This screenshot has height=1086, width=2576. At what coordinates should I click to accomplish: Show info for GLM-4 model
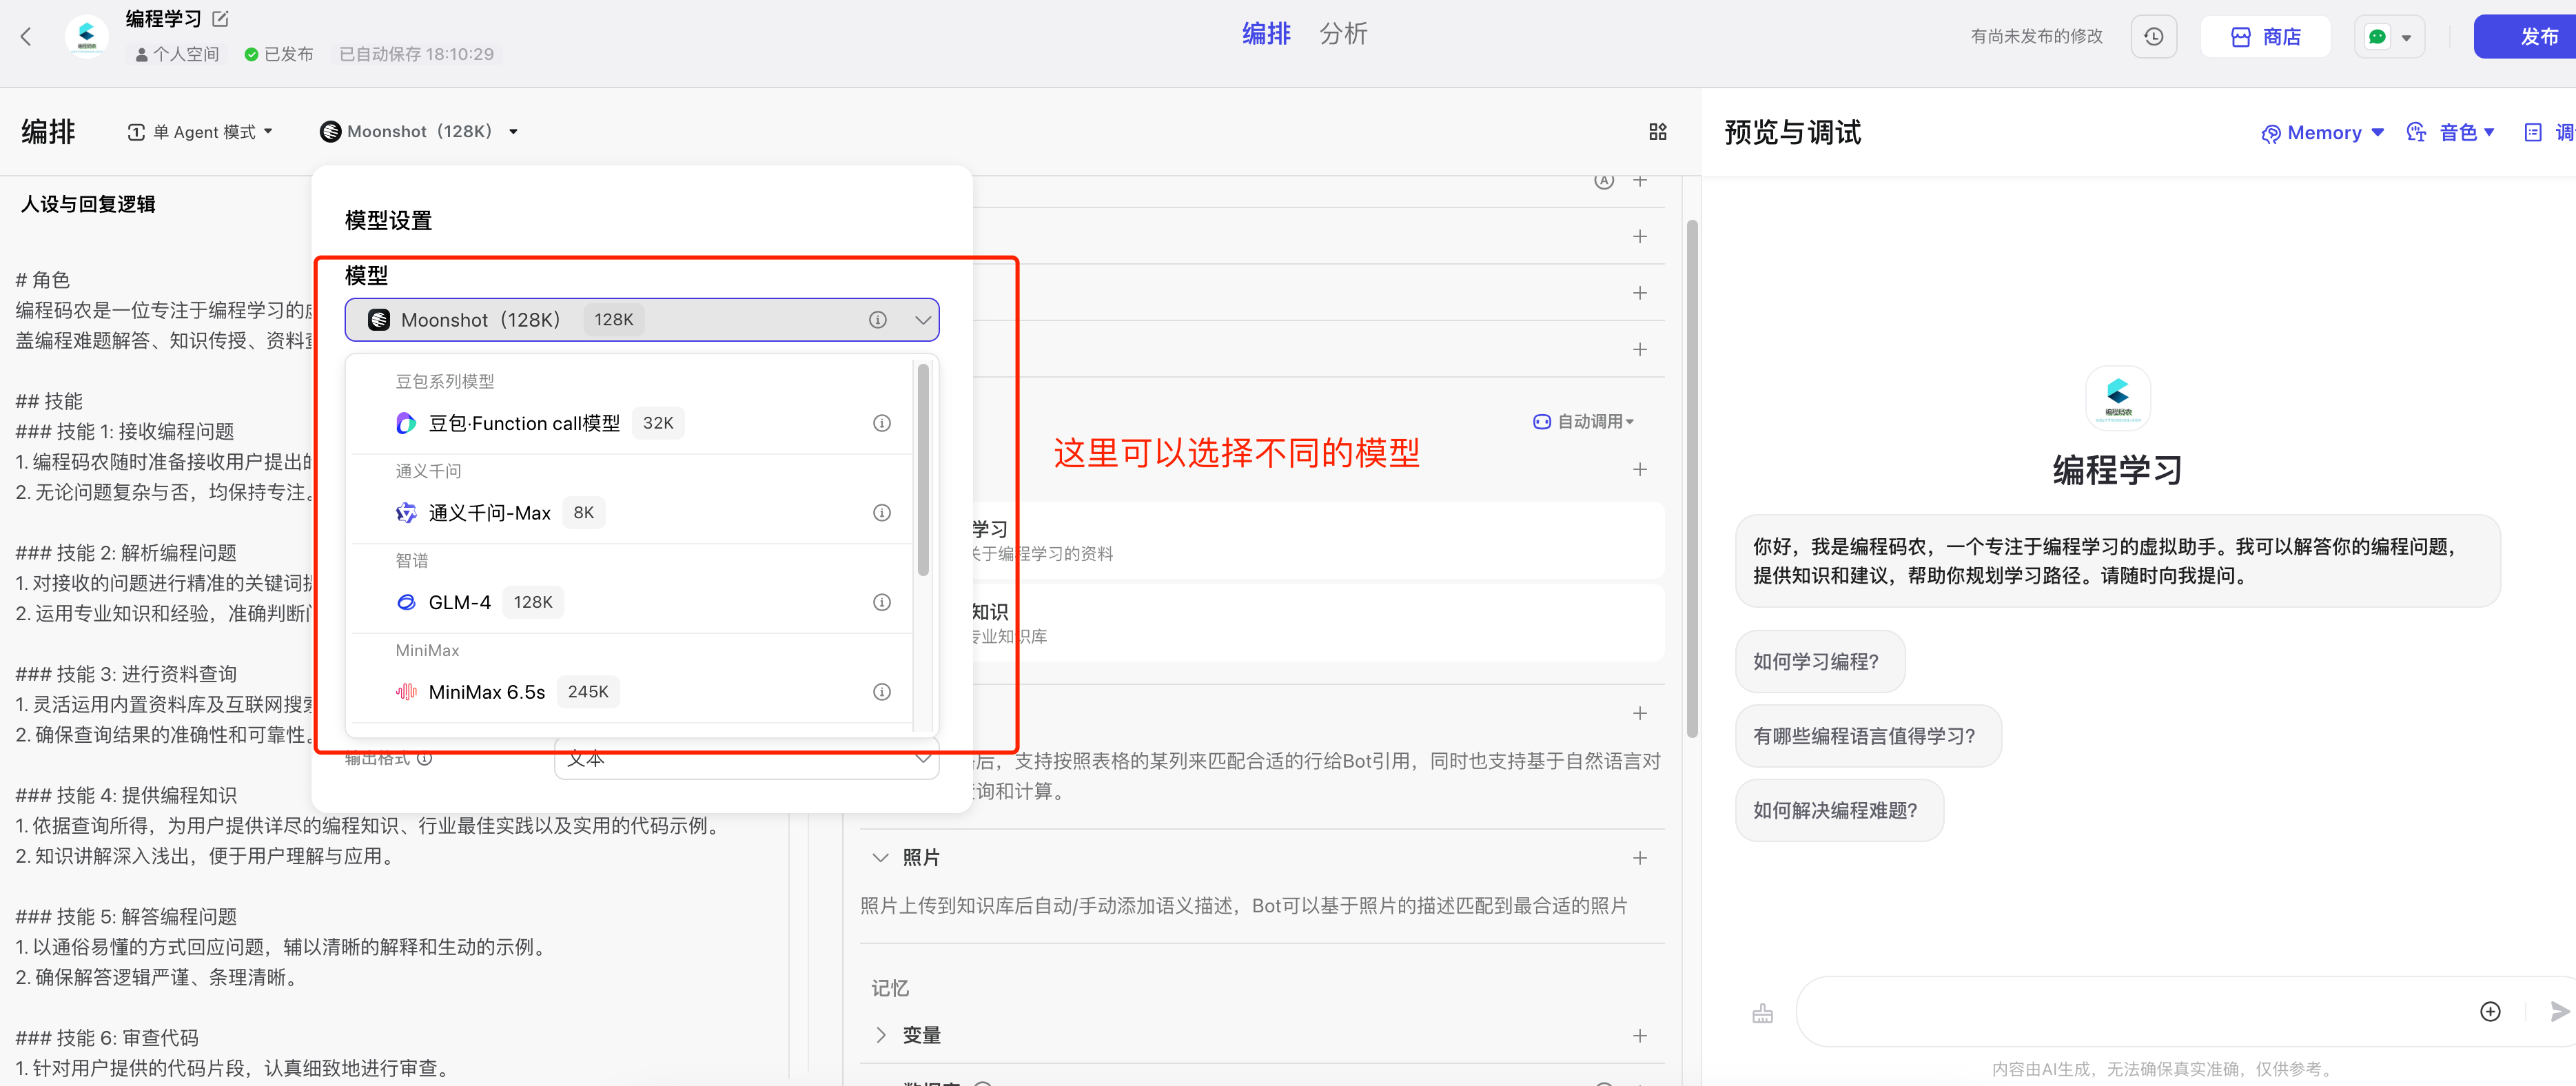pos(881,602)
